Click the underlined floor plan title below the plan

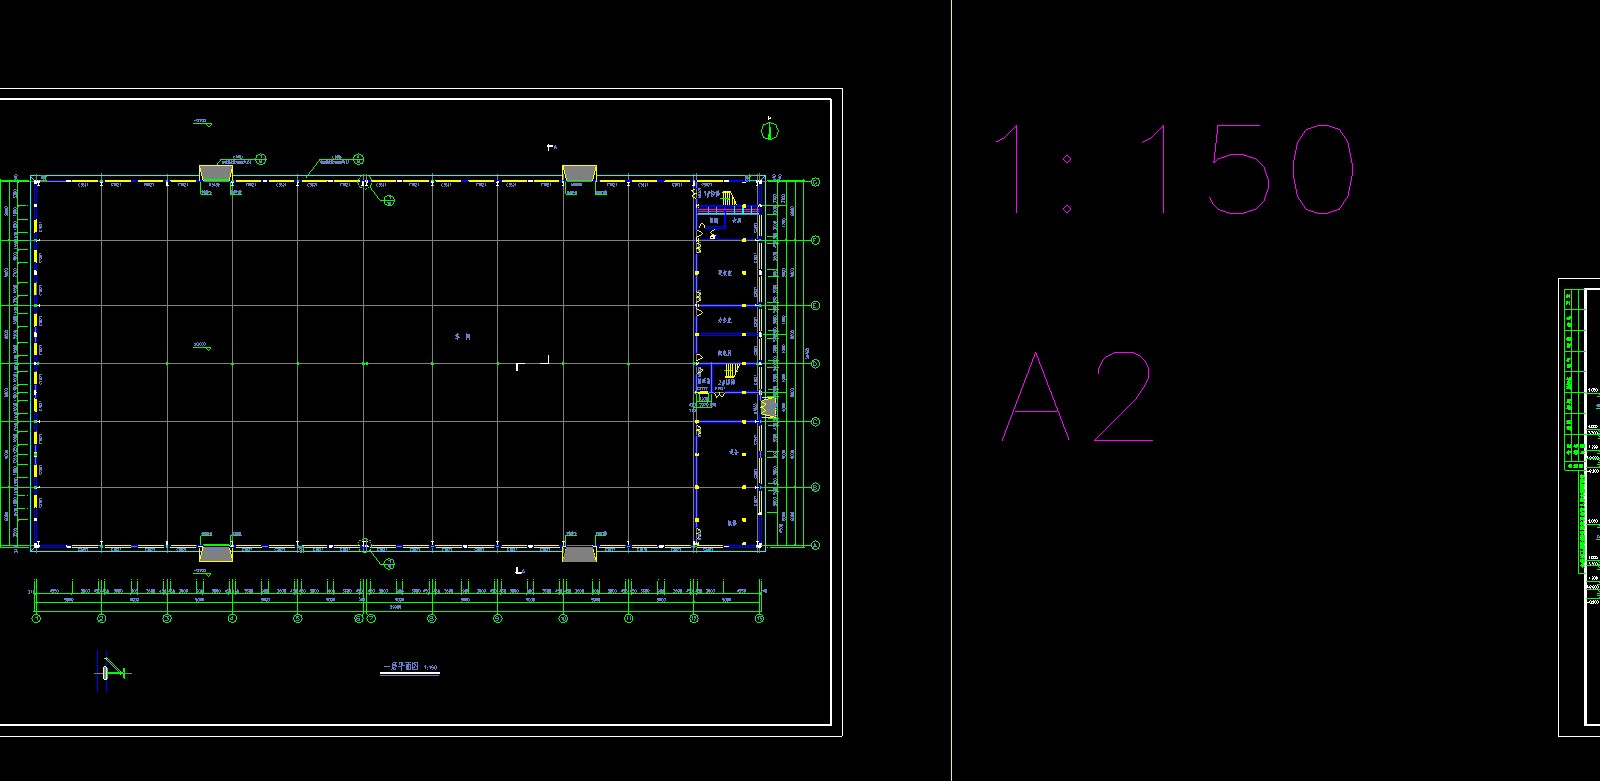(x=409, y=668)
